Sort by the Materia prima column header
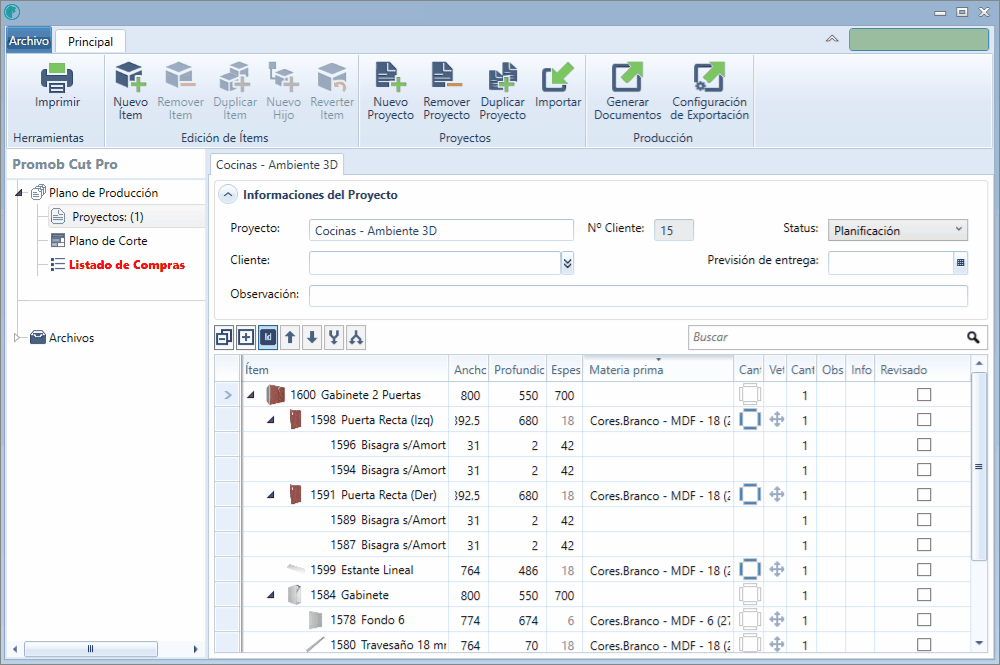This screenshot has height=665, width=1000. (x=658, y=370)
